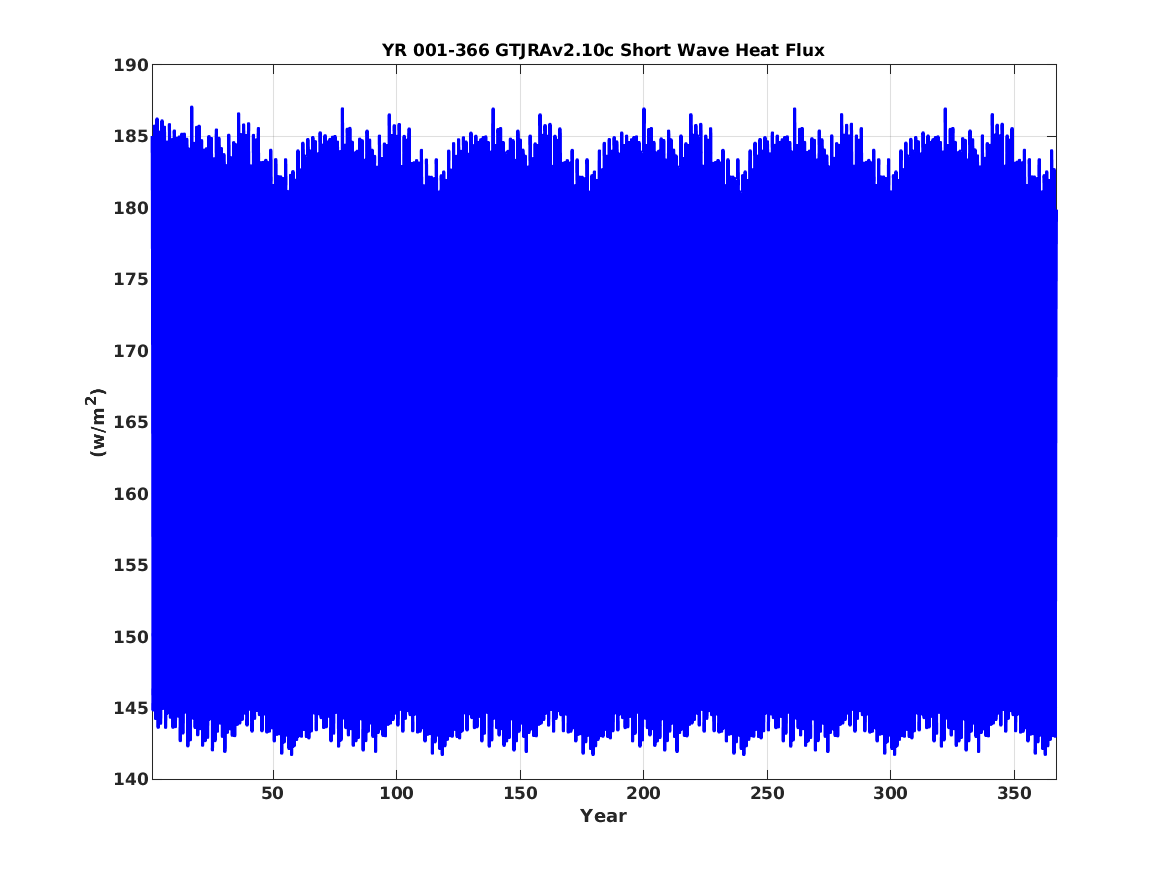Click the y-axis tick label '175'
Image resolution: width=1167 pixels, height=875 pixels.
click(x=130, y=279)
